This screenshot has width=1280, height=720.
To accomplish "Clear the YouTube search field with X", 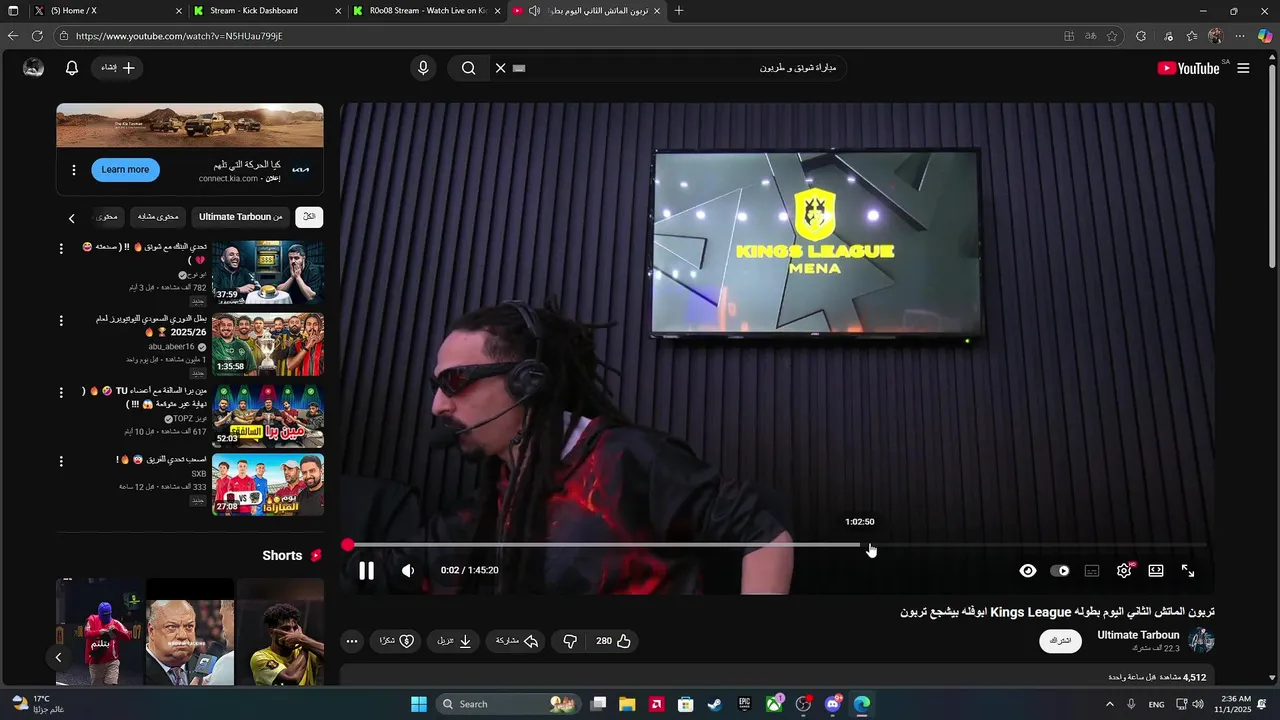I will click(500, 68).
